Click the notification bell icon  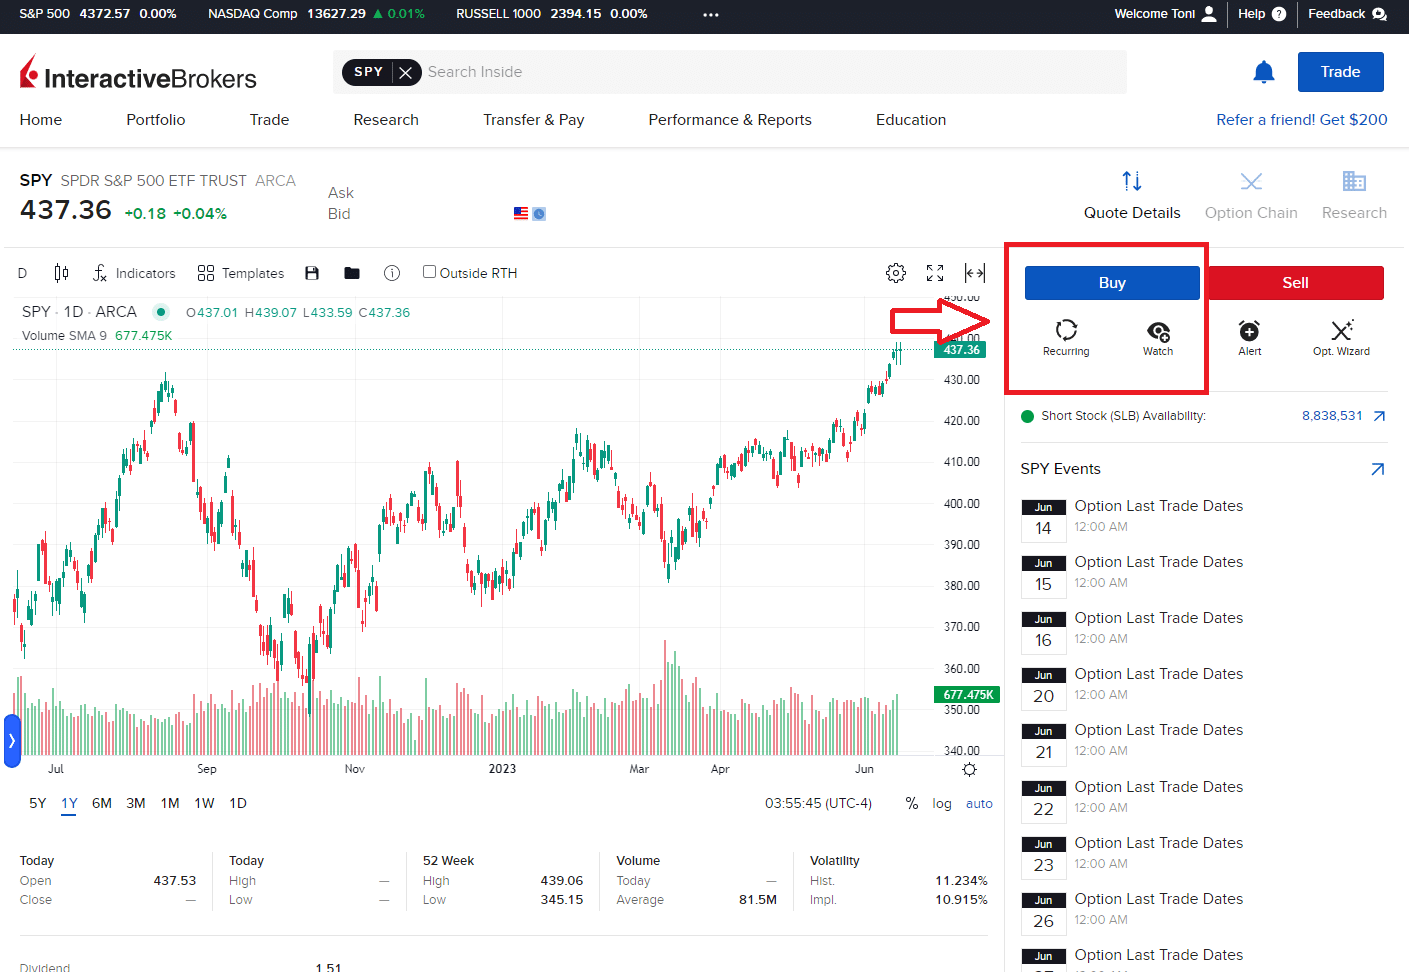click(1264, 72)
